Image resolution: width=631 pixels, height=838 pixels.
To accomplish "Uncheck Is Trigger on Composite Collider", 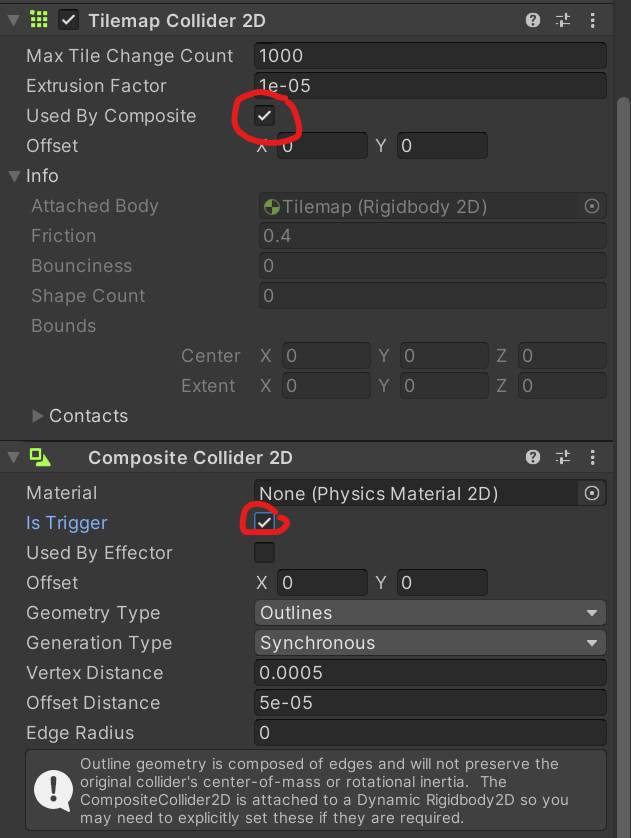I will tap(264, 523).
